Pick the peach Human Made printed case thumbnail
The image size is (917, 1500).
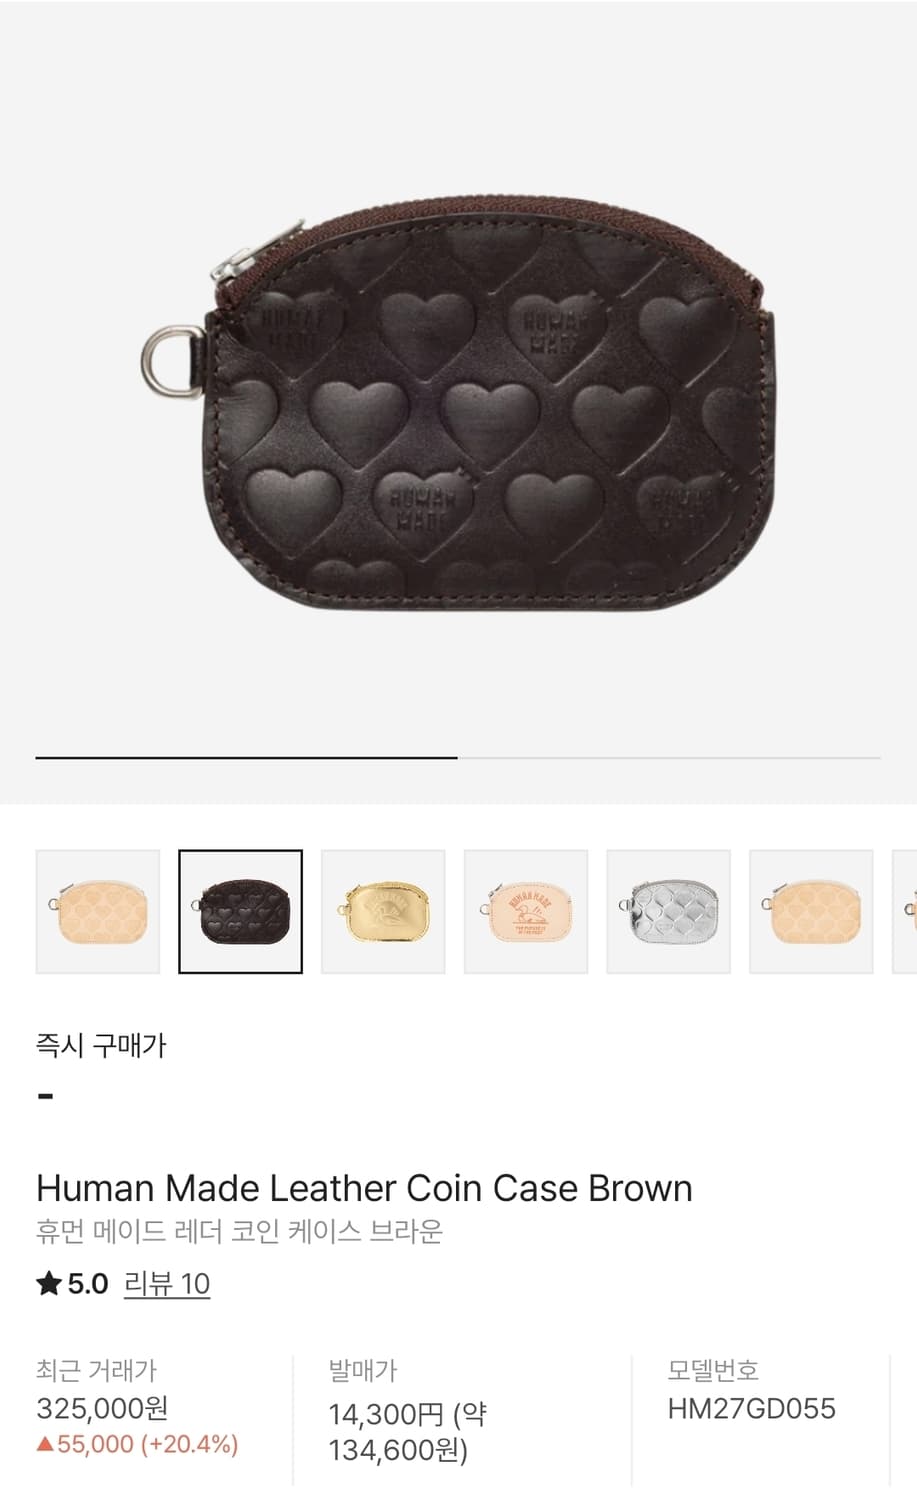point(526,911)
